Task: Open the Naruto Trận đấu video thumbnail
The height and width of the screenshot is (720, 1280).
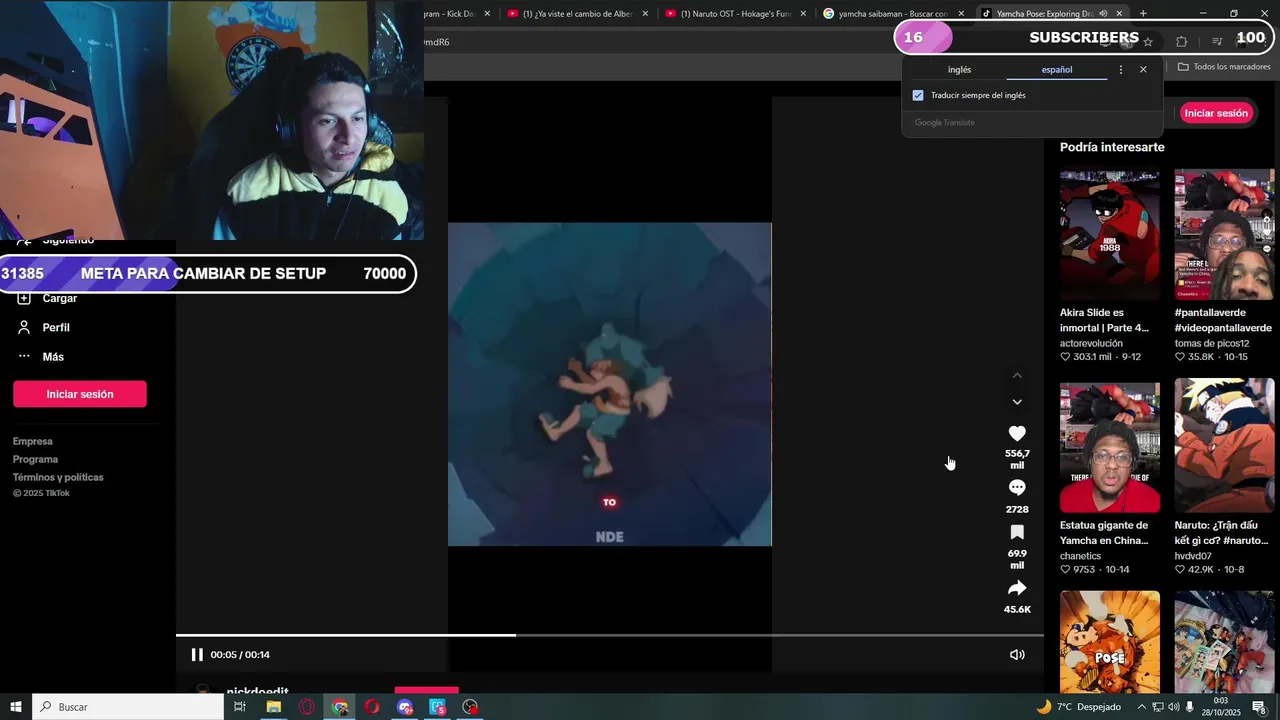Action: coord(1225,447)
